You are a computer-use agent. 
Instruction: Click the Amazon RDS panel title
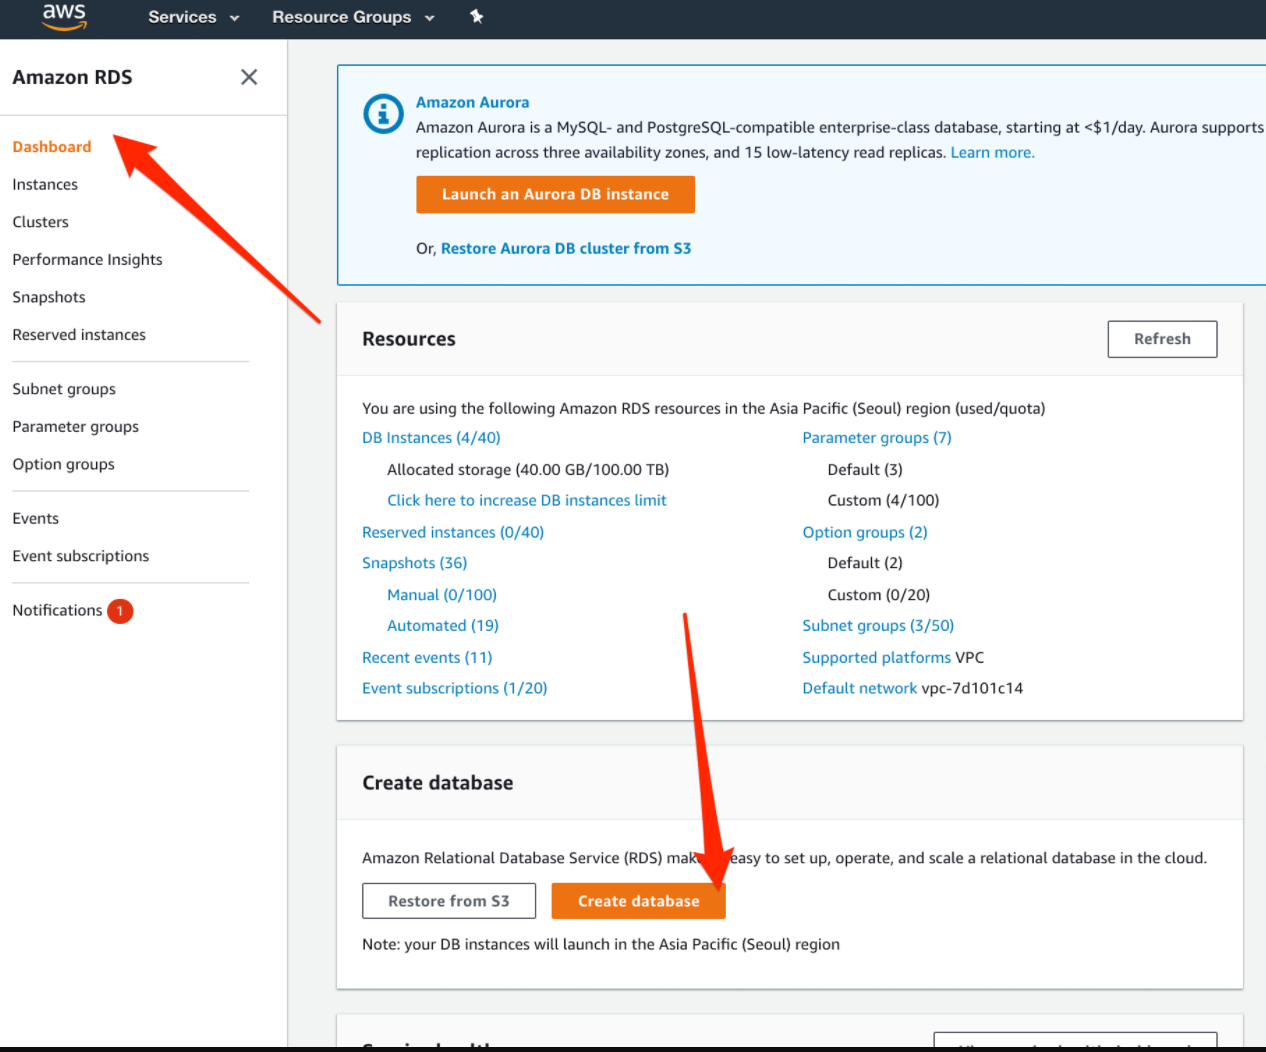tap(72, 77)
